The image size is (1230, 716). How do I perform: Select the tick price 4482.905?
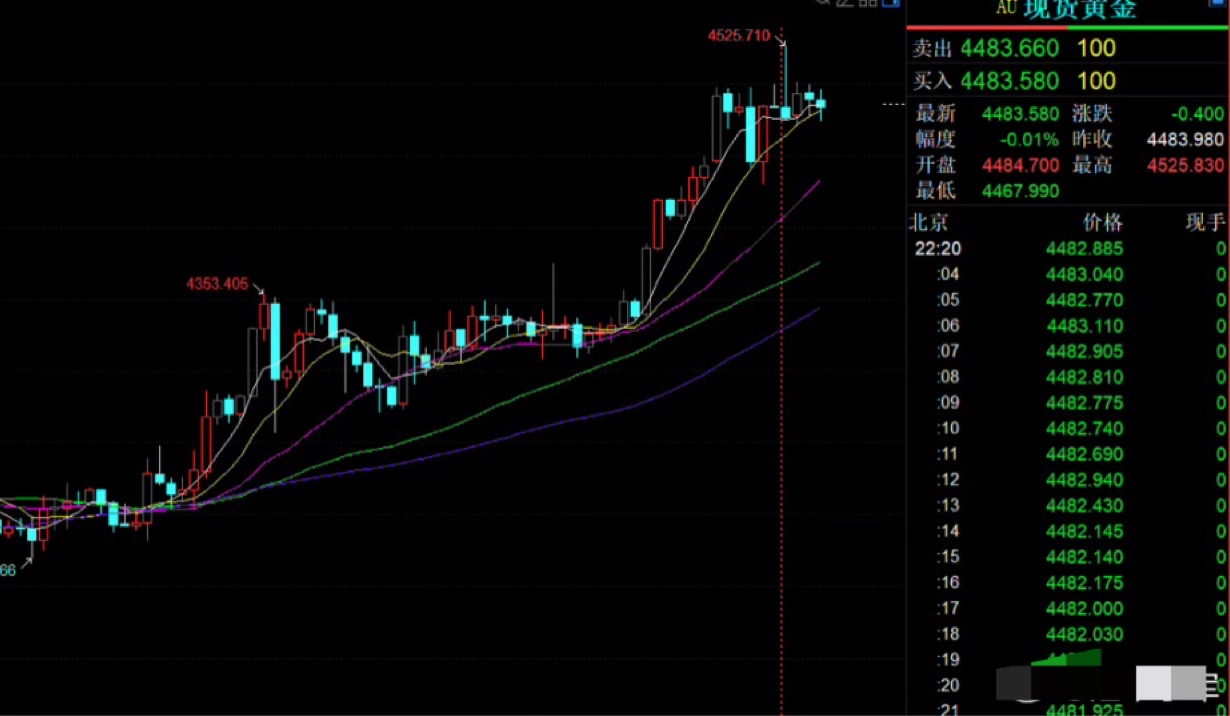(x=1085, y=352)
